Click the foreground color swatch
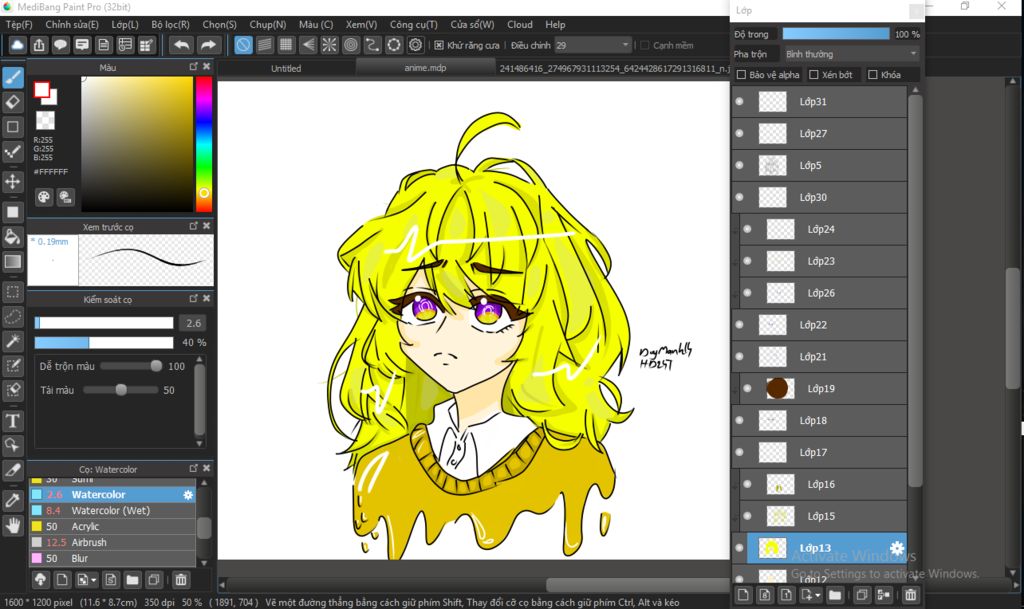The image size is (1024, 609). (x=42, y=90)
